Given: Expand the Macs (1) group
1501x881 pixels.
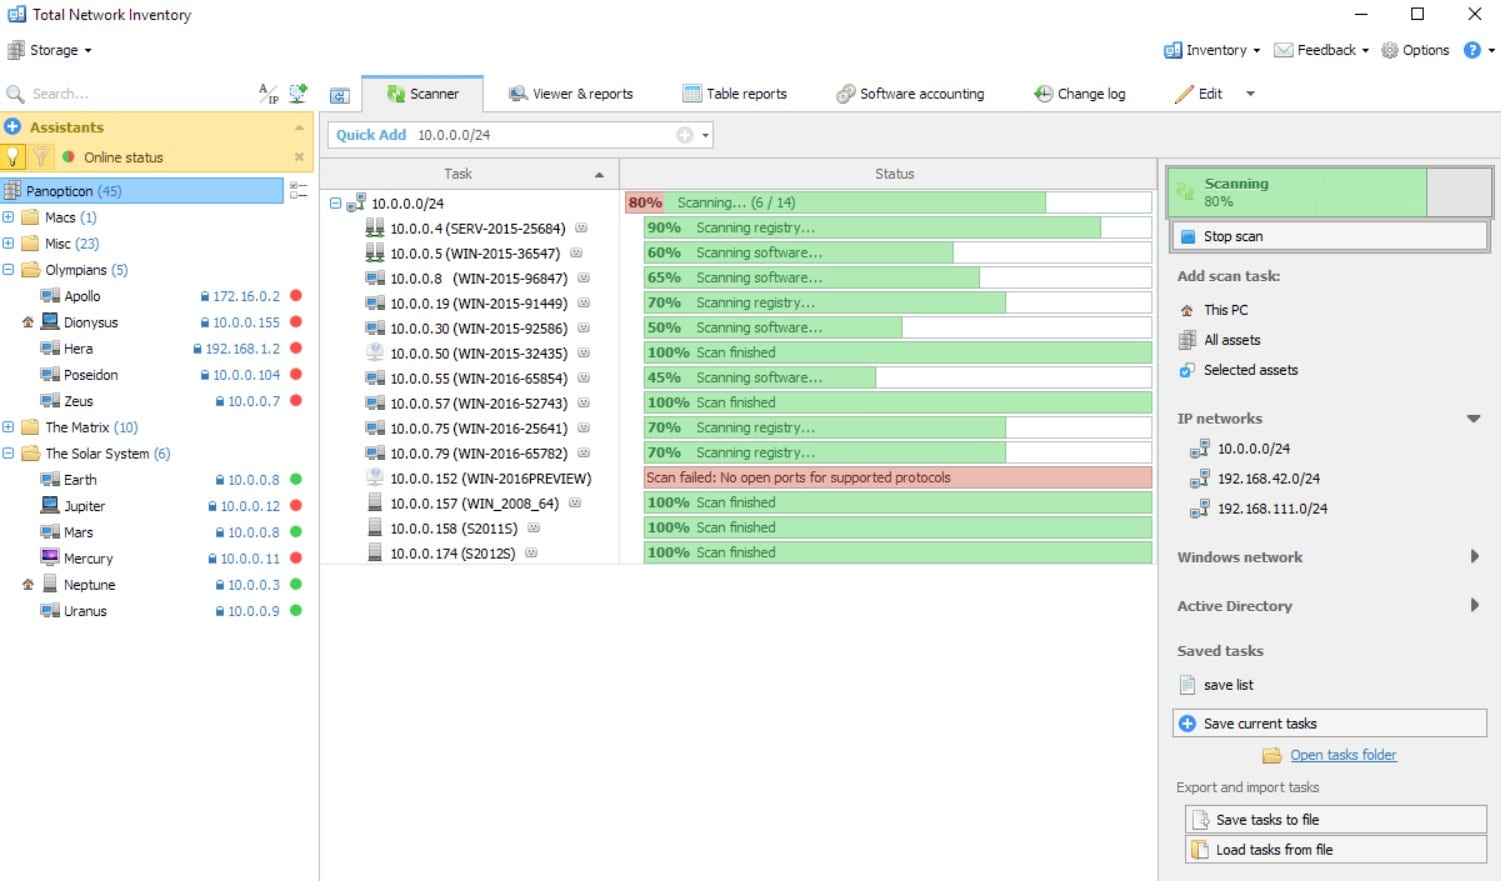Looking at the screenshot, I should pyautogui.click(x=8, y=217).
